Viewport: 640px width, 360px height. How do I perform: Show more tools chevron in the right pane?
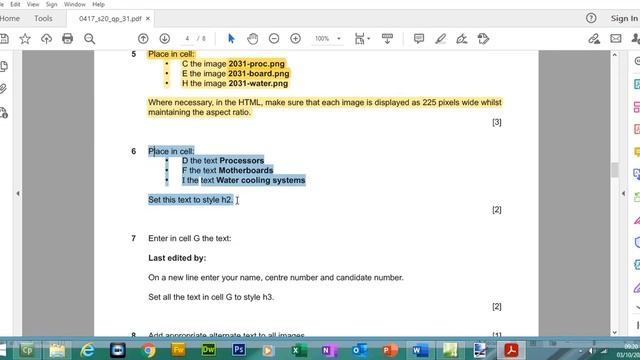[x=637, y=308]
